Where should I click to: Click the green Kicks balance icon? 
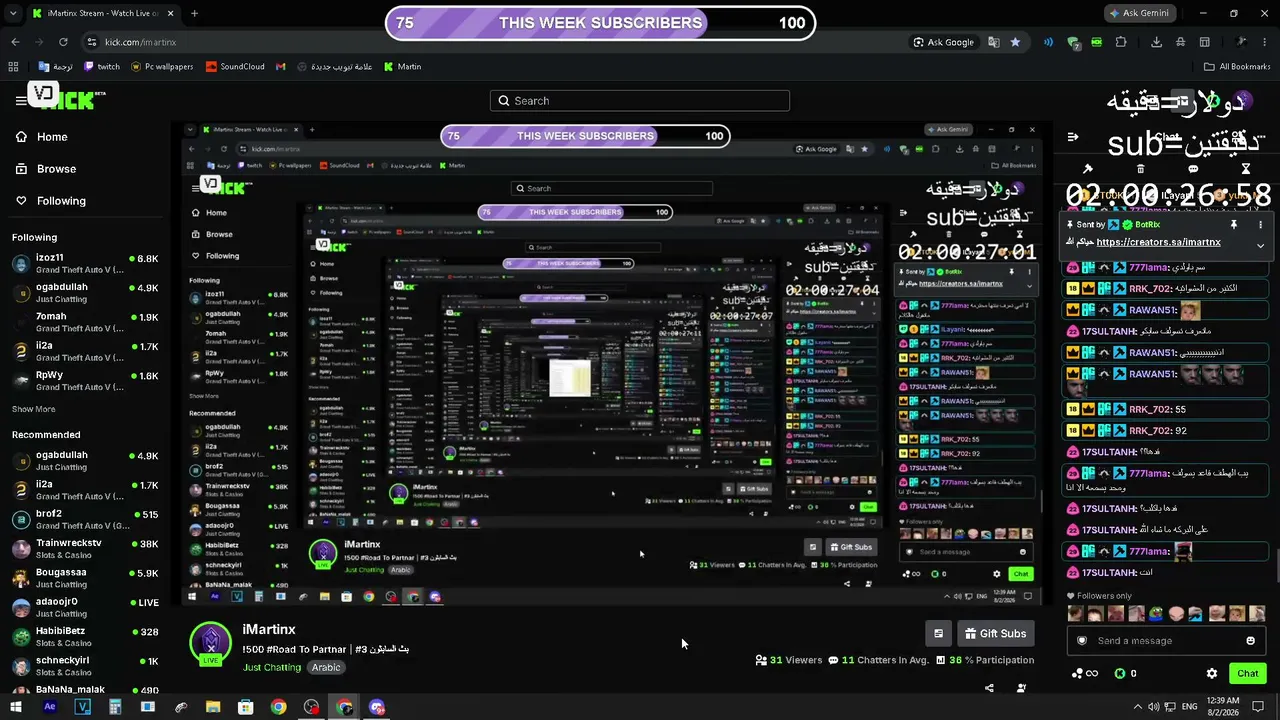1120,673
